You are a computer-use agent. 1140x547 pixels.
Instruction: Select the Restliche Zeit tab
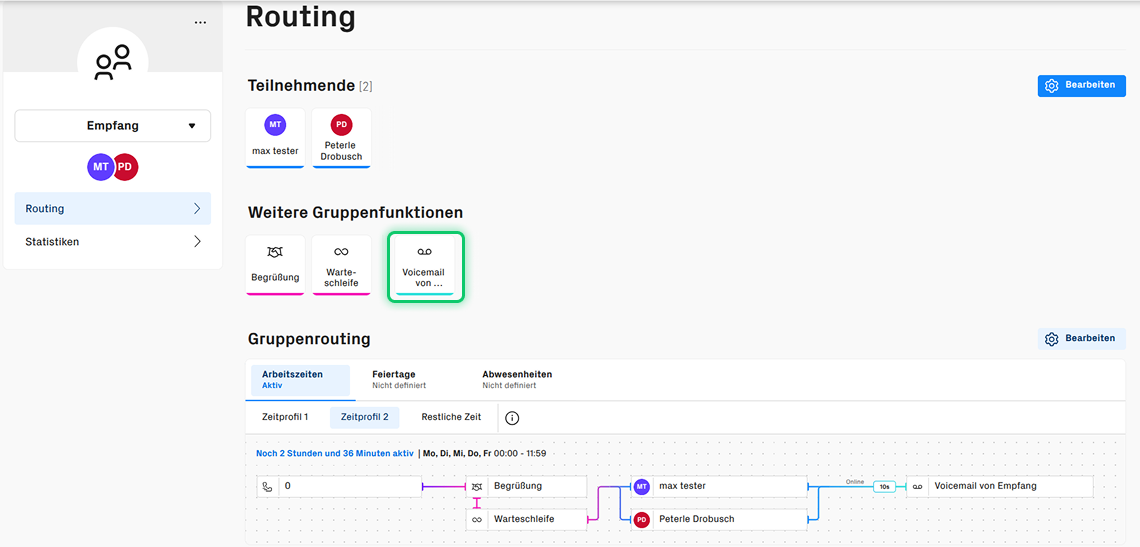451,418
